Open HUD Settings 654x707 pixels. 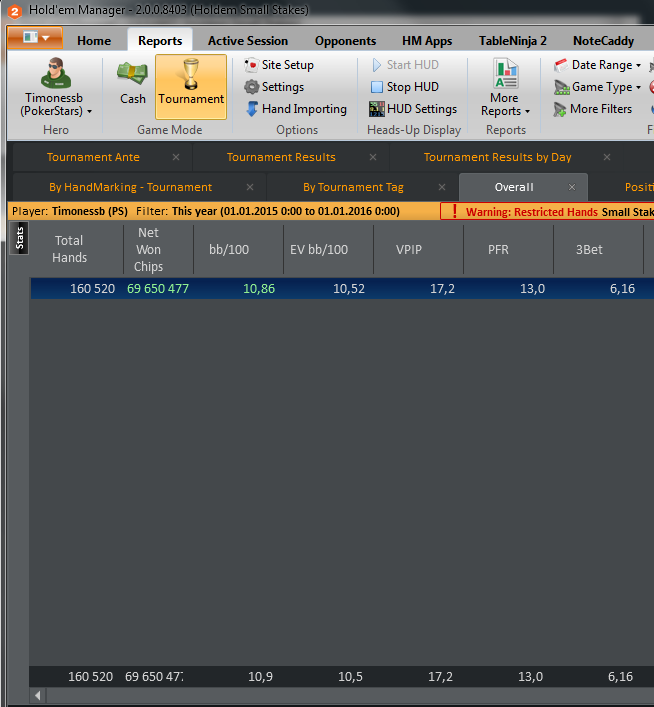tap(413, 109)
